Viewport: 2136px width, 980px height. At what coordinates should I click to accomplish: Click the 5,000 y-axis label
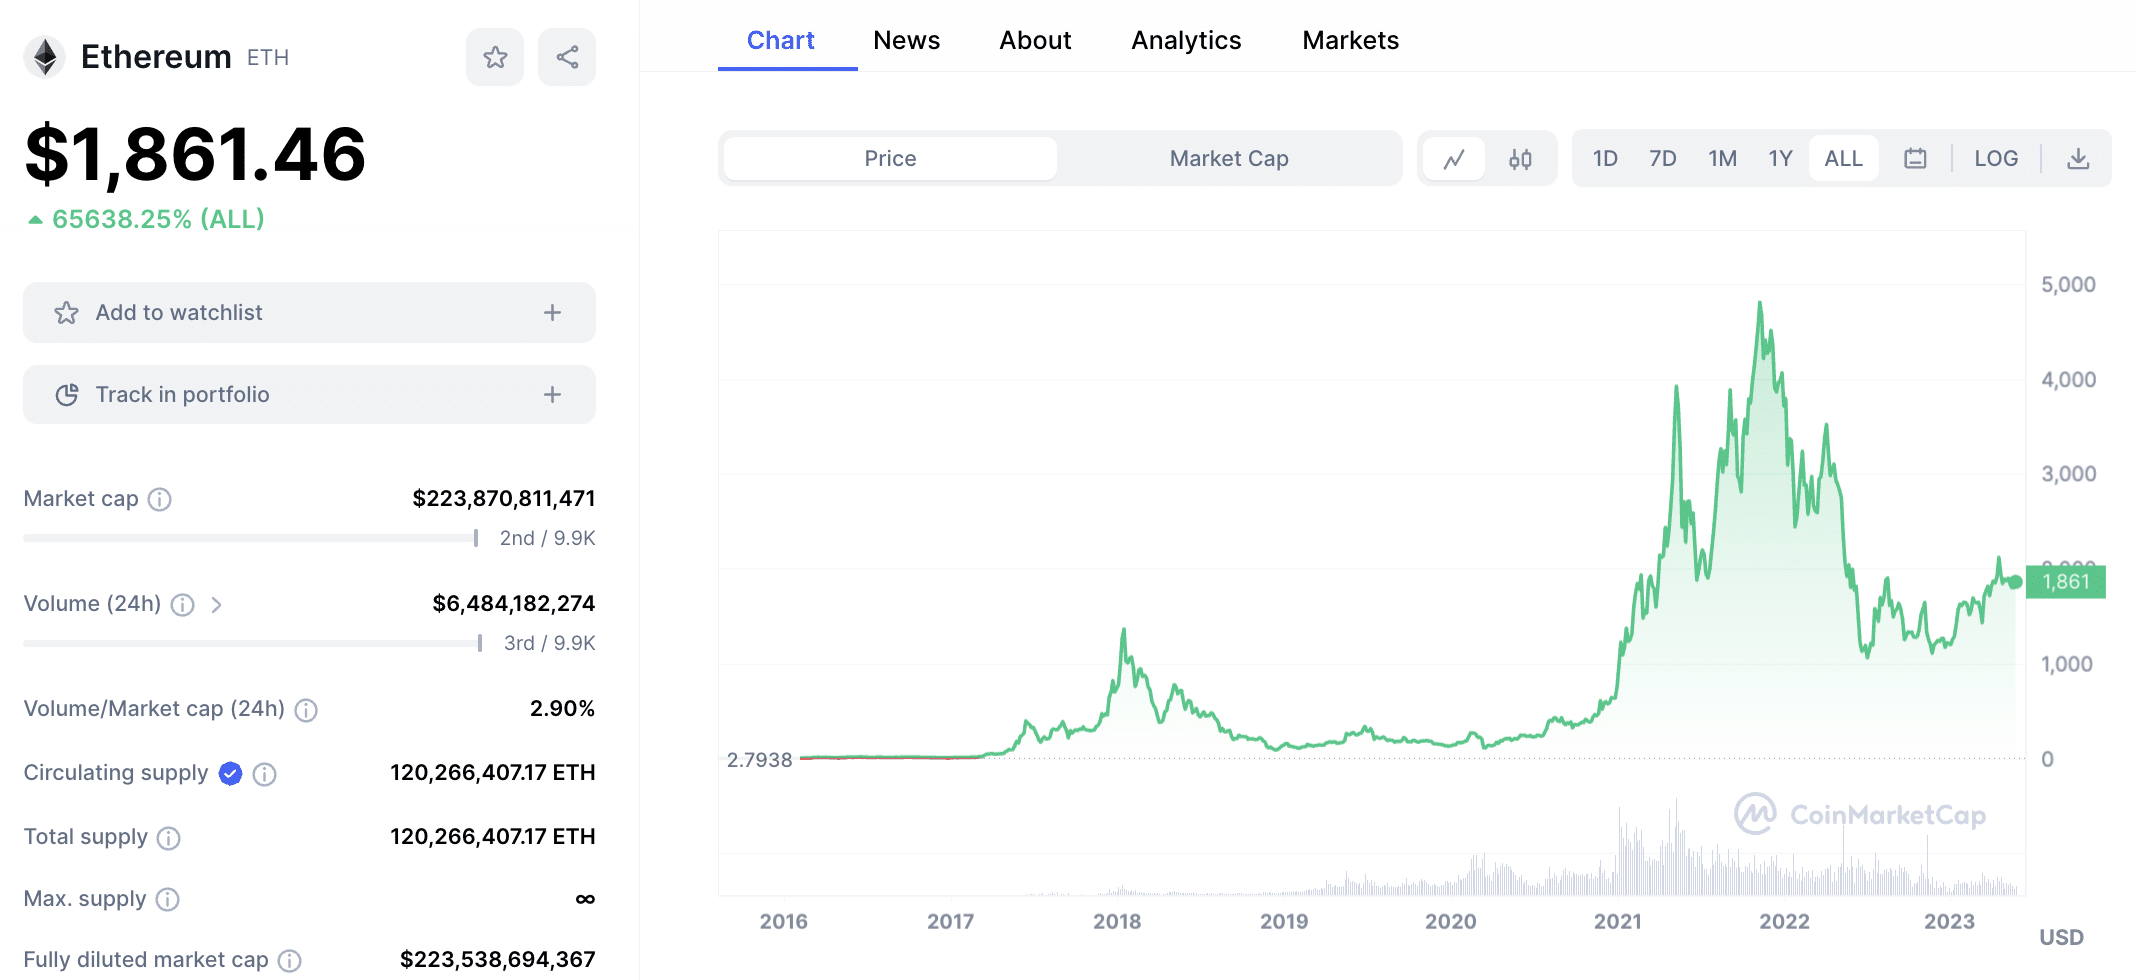(2068, 285)
